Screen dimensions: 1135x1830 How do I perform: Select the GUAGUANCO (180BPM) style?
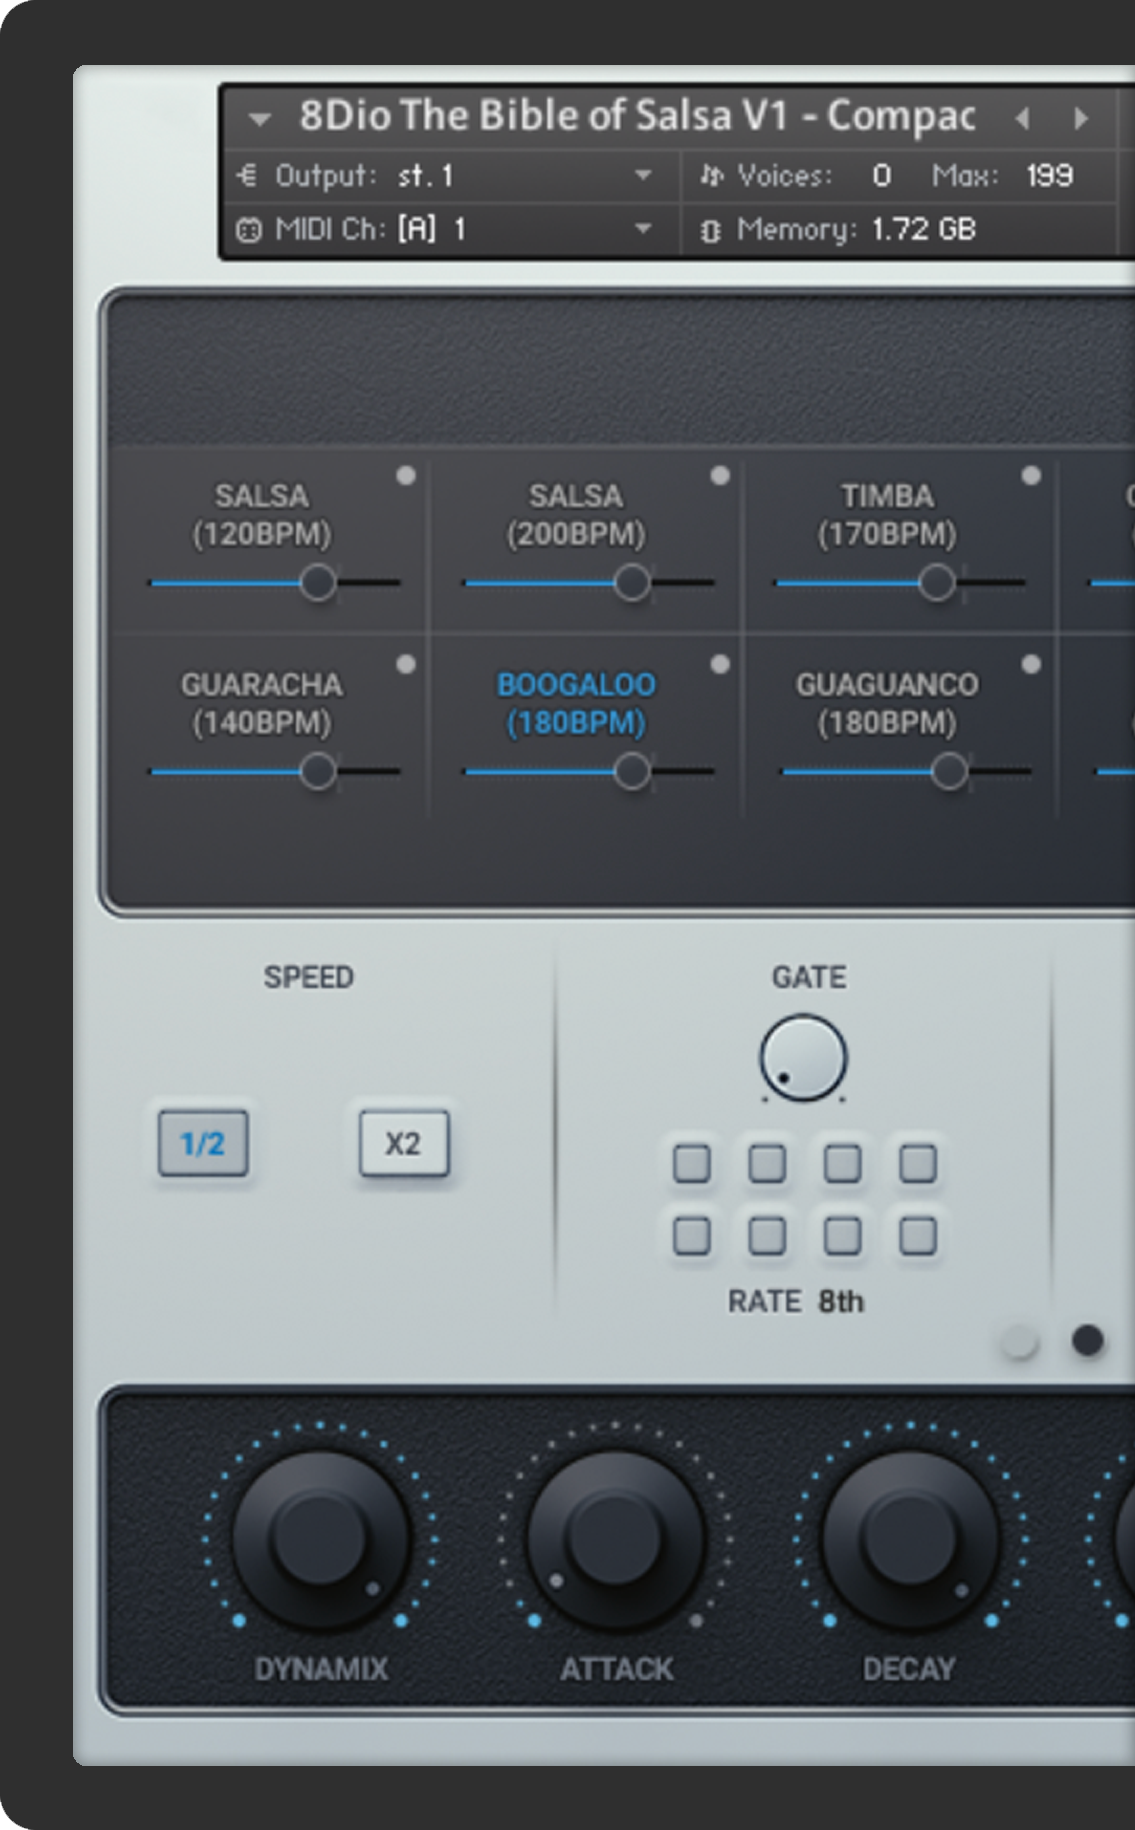point(888,703)
